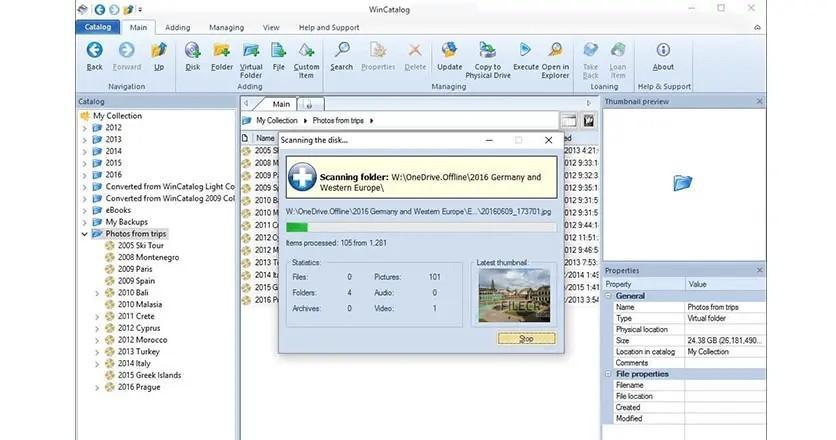836x440 pixels.
Task: Click the Execute icon
Action: (x=526, y=56)
